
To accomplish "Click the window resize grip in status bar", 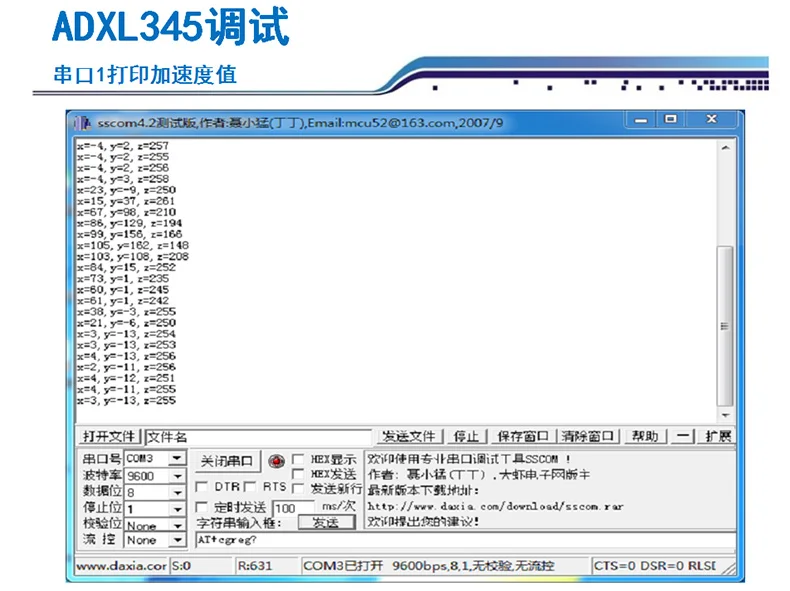I will pyautogui.click(x=729, y=568).
